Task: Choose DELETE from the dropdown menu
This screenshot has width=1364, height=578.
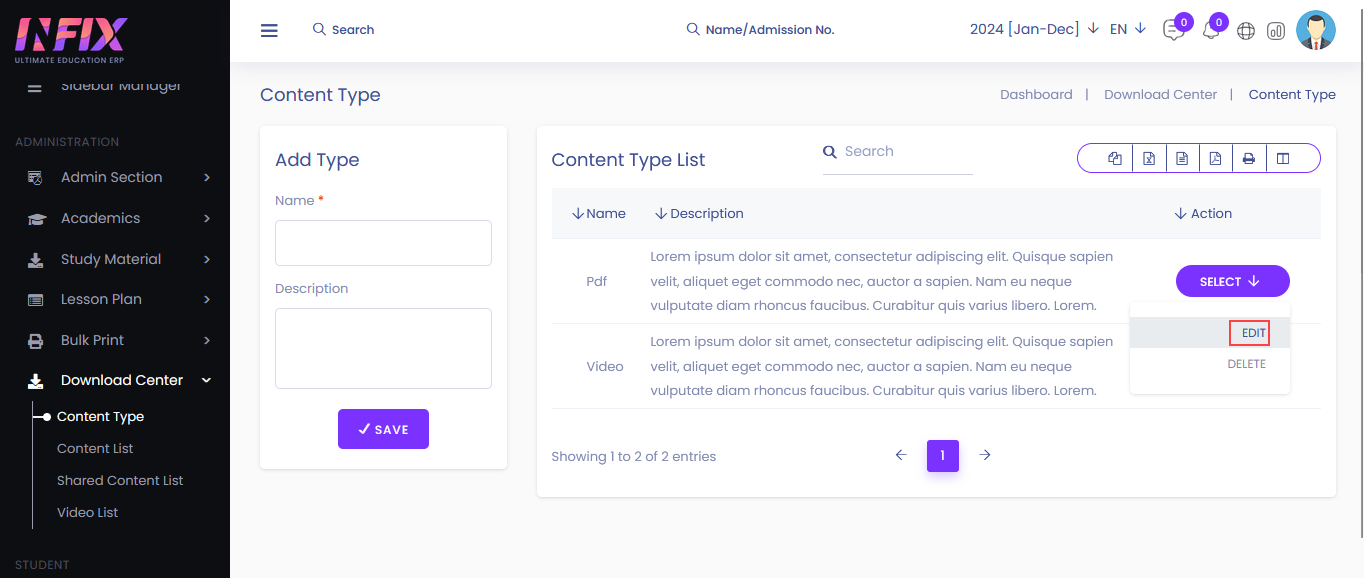Action: [x=1246, y=364]
